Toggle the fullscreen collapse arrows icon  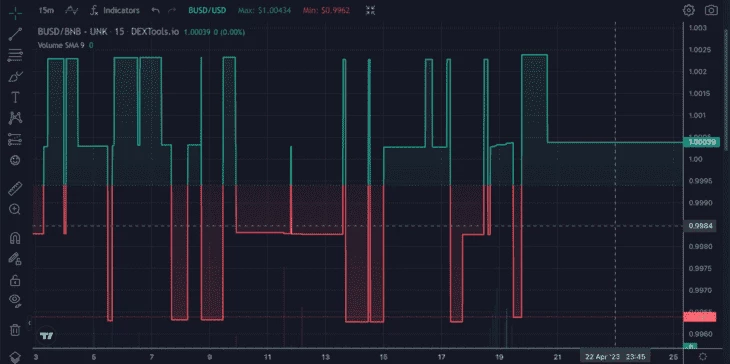[x=371, y=10]
